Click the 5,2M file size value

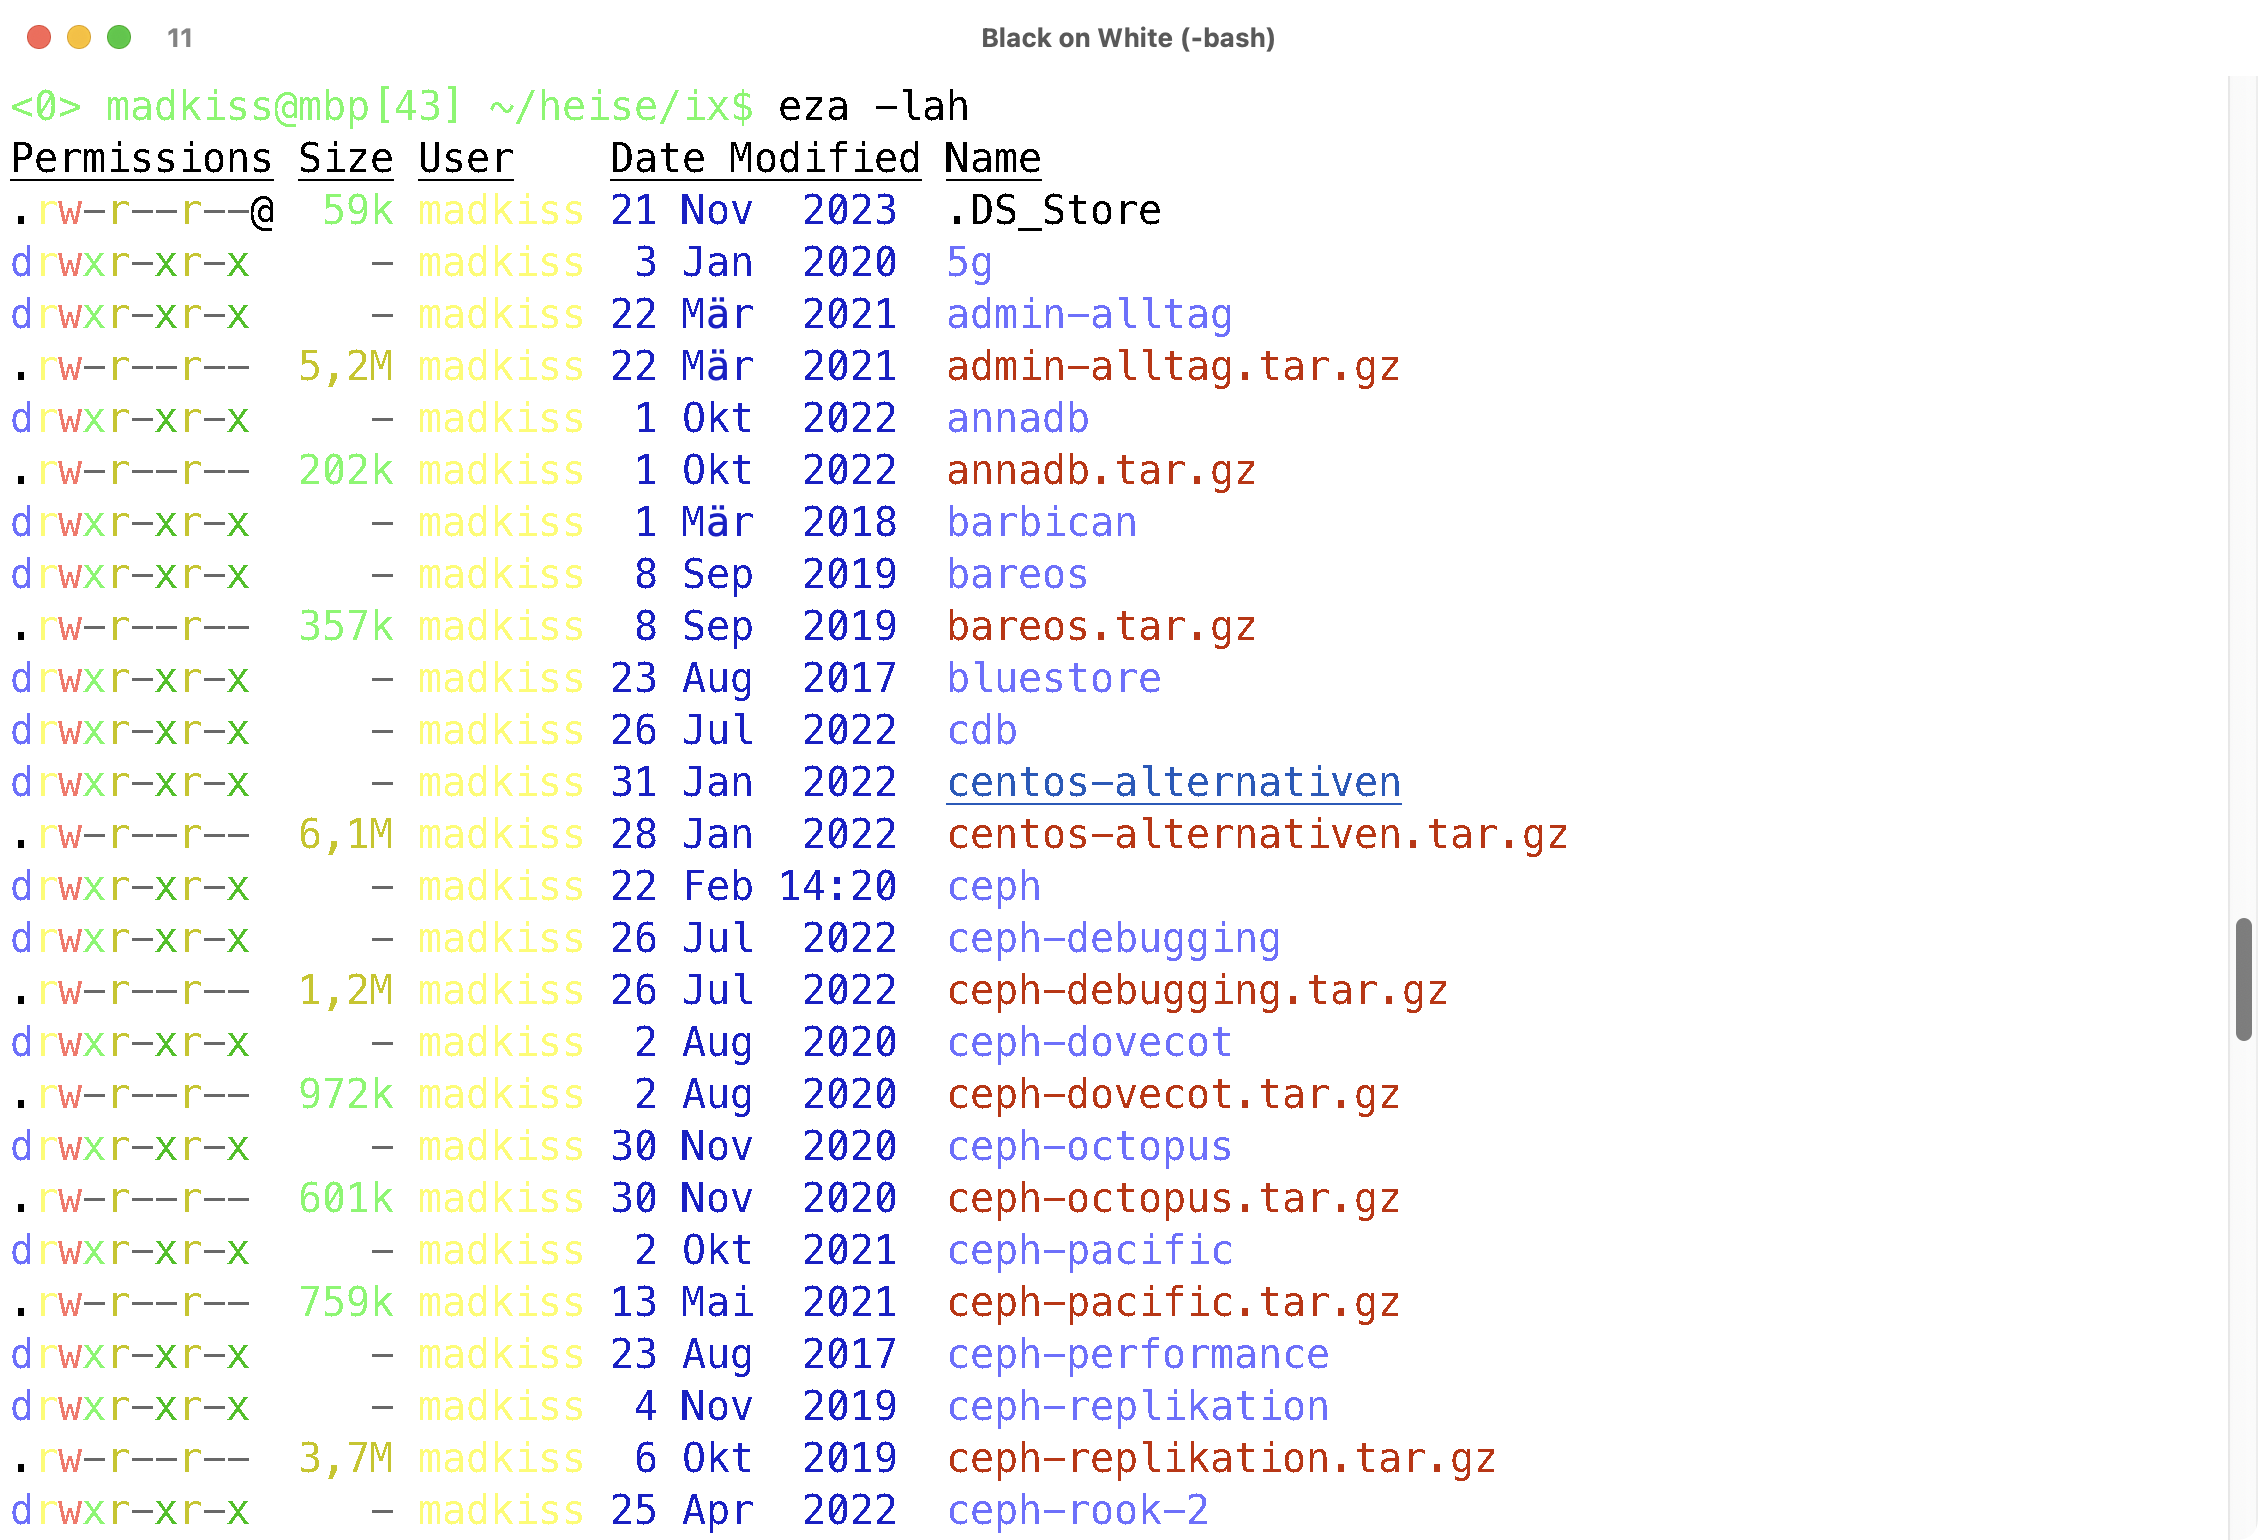point(345,366)
